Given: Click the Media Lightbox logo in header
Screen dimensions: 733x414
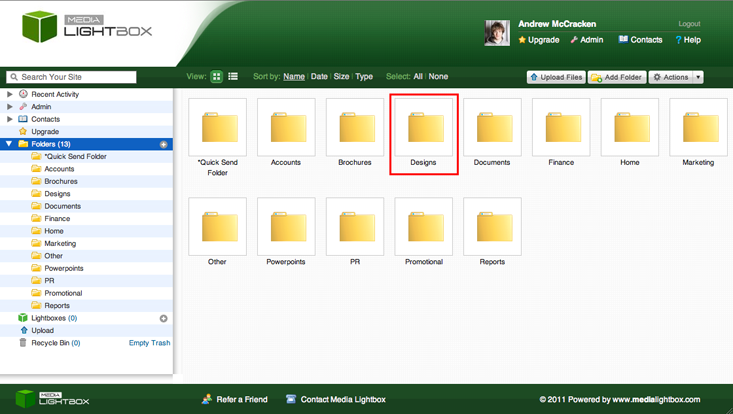Looking at the screenshot, I should 88,28.
